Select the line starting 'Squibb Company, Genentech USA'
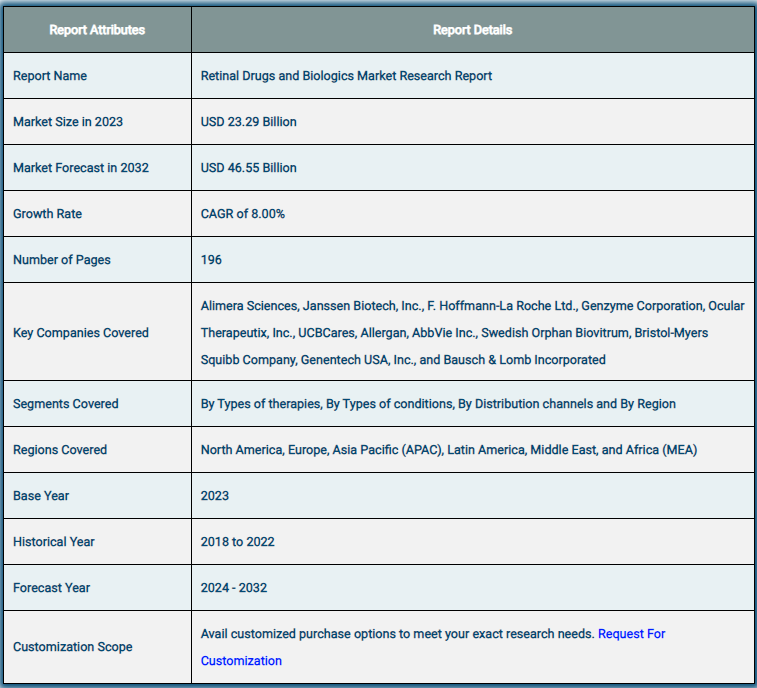 click(403, 360)
